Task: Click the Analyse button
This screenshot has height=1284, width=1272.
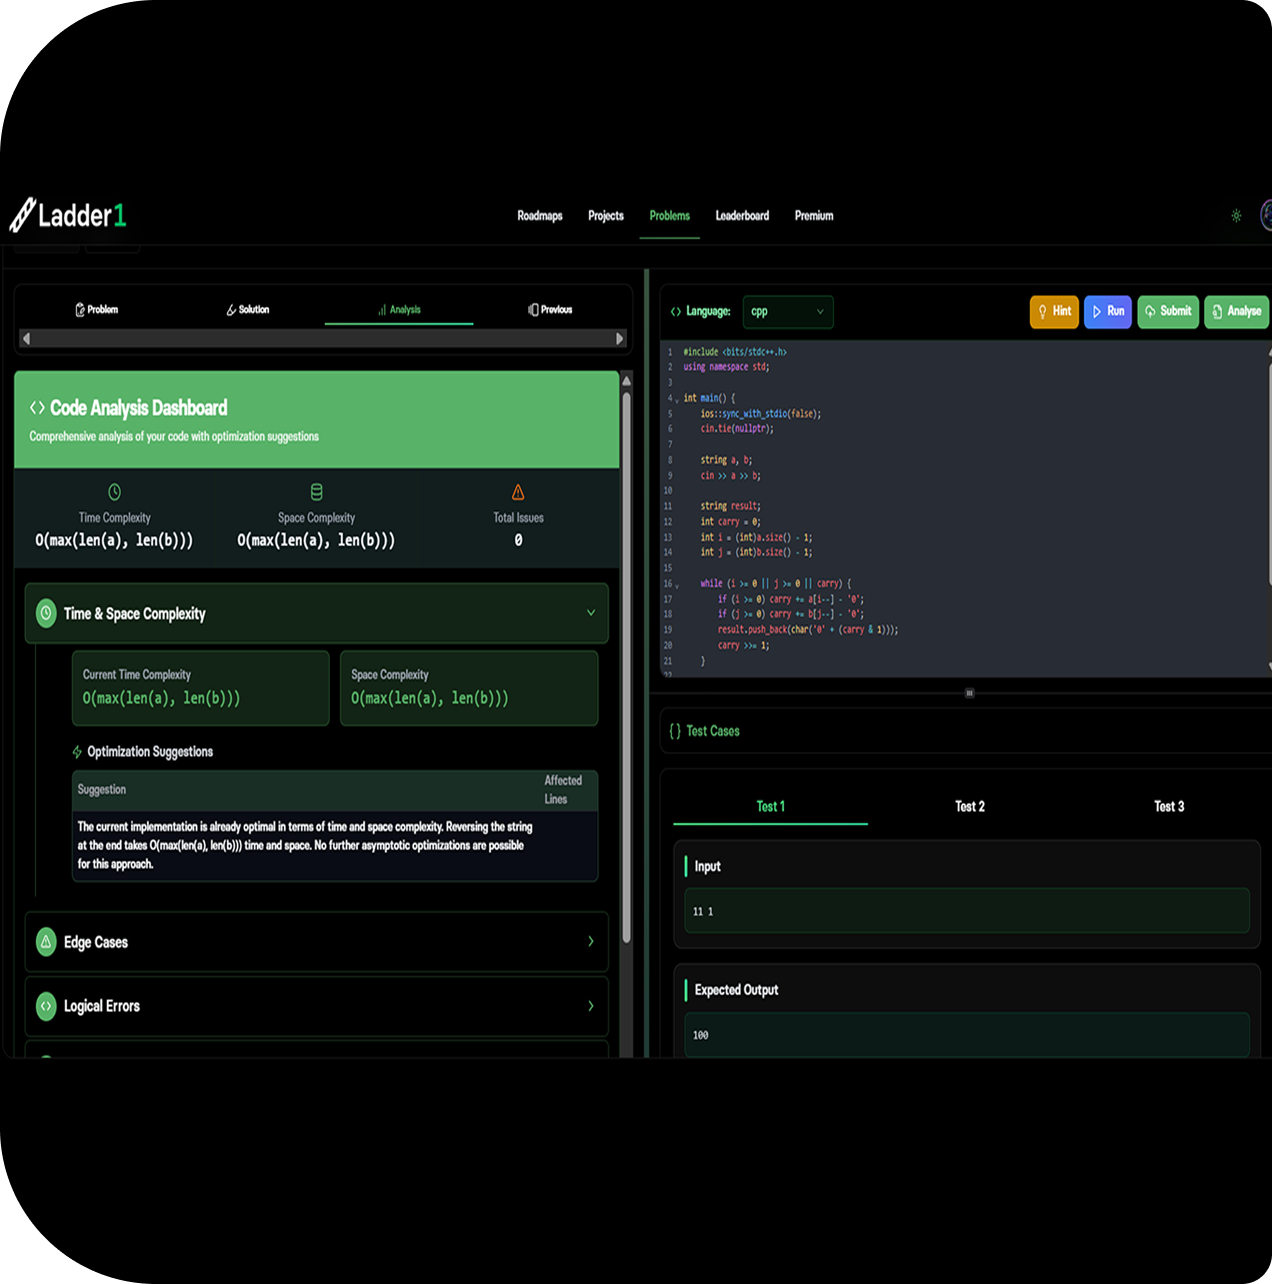Action: [1236, 312]
